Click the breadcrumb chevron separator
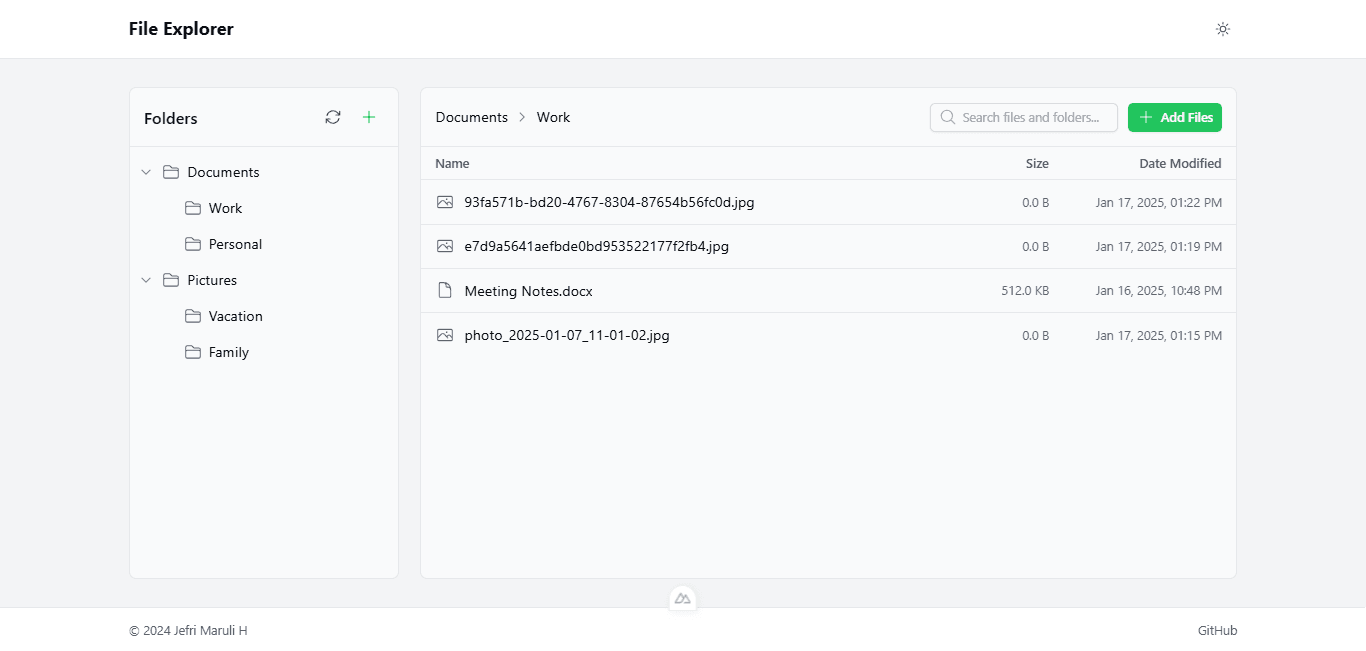This screenshot has height=651, width=1366. 522,117
